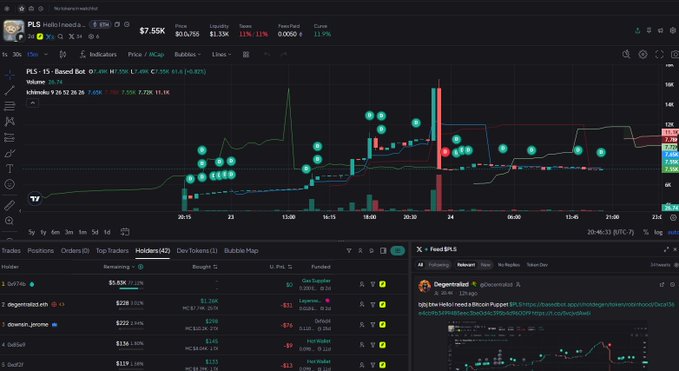Screen dimensions: 679x371
Task: Toggle auto scale on chart
Action: click(673, 232)
